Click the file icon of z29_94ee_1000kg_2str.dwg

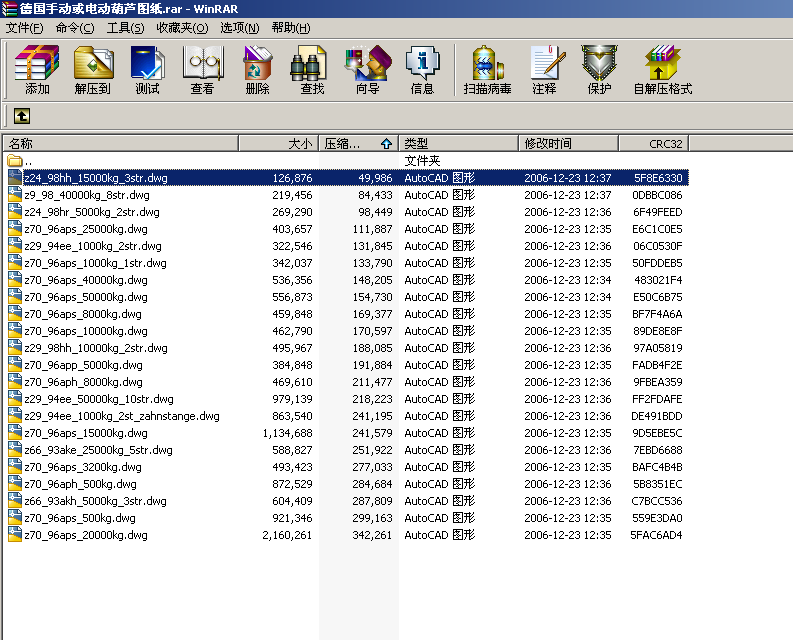coord(15,246)
